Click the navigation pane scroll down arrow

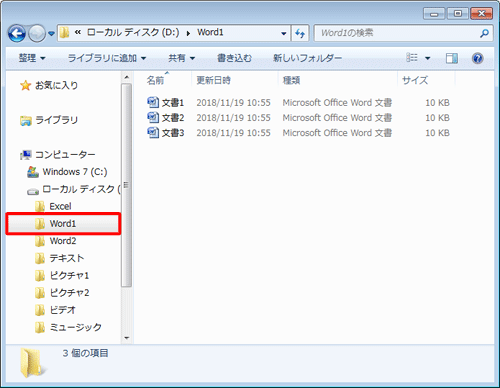127,338
